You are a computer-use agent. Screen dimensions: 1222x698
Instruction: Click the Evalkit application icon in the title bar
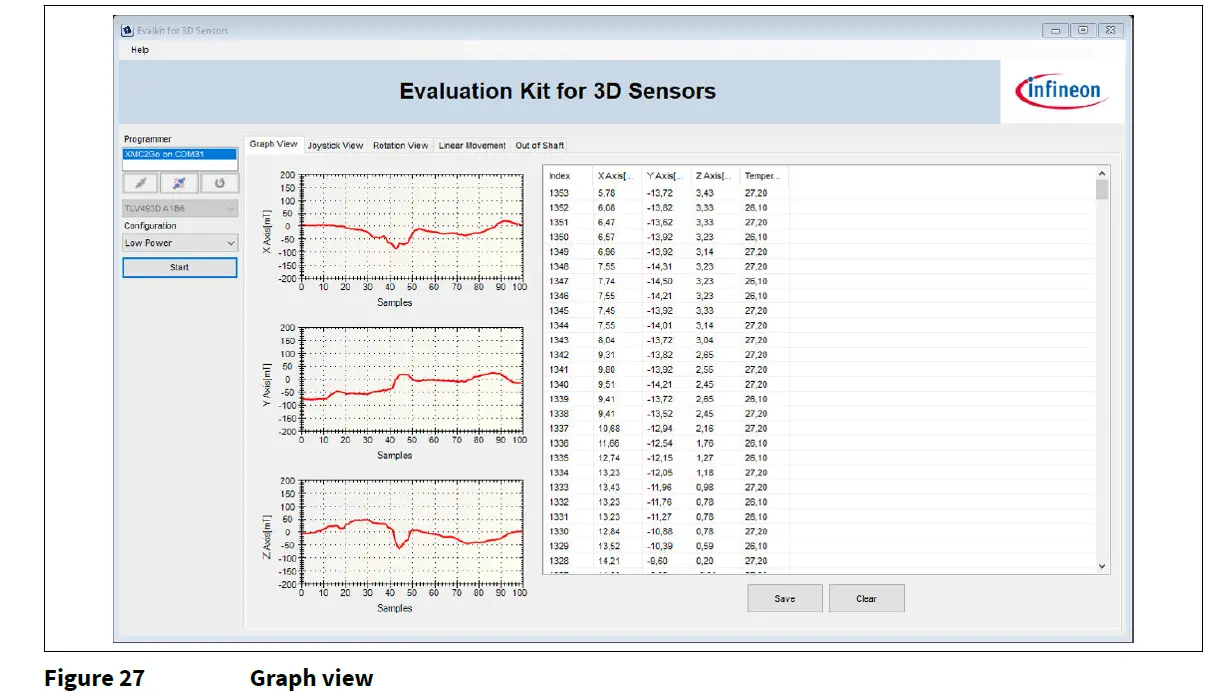point(126,30)
